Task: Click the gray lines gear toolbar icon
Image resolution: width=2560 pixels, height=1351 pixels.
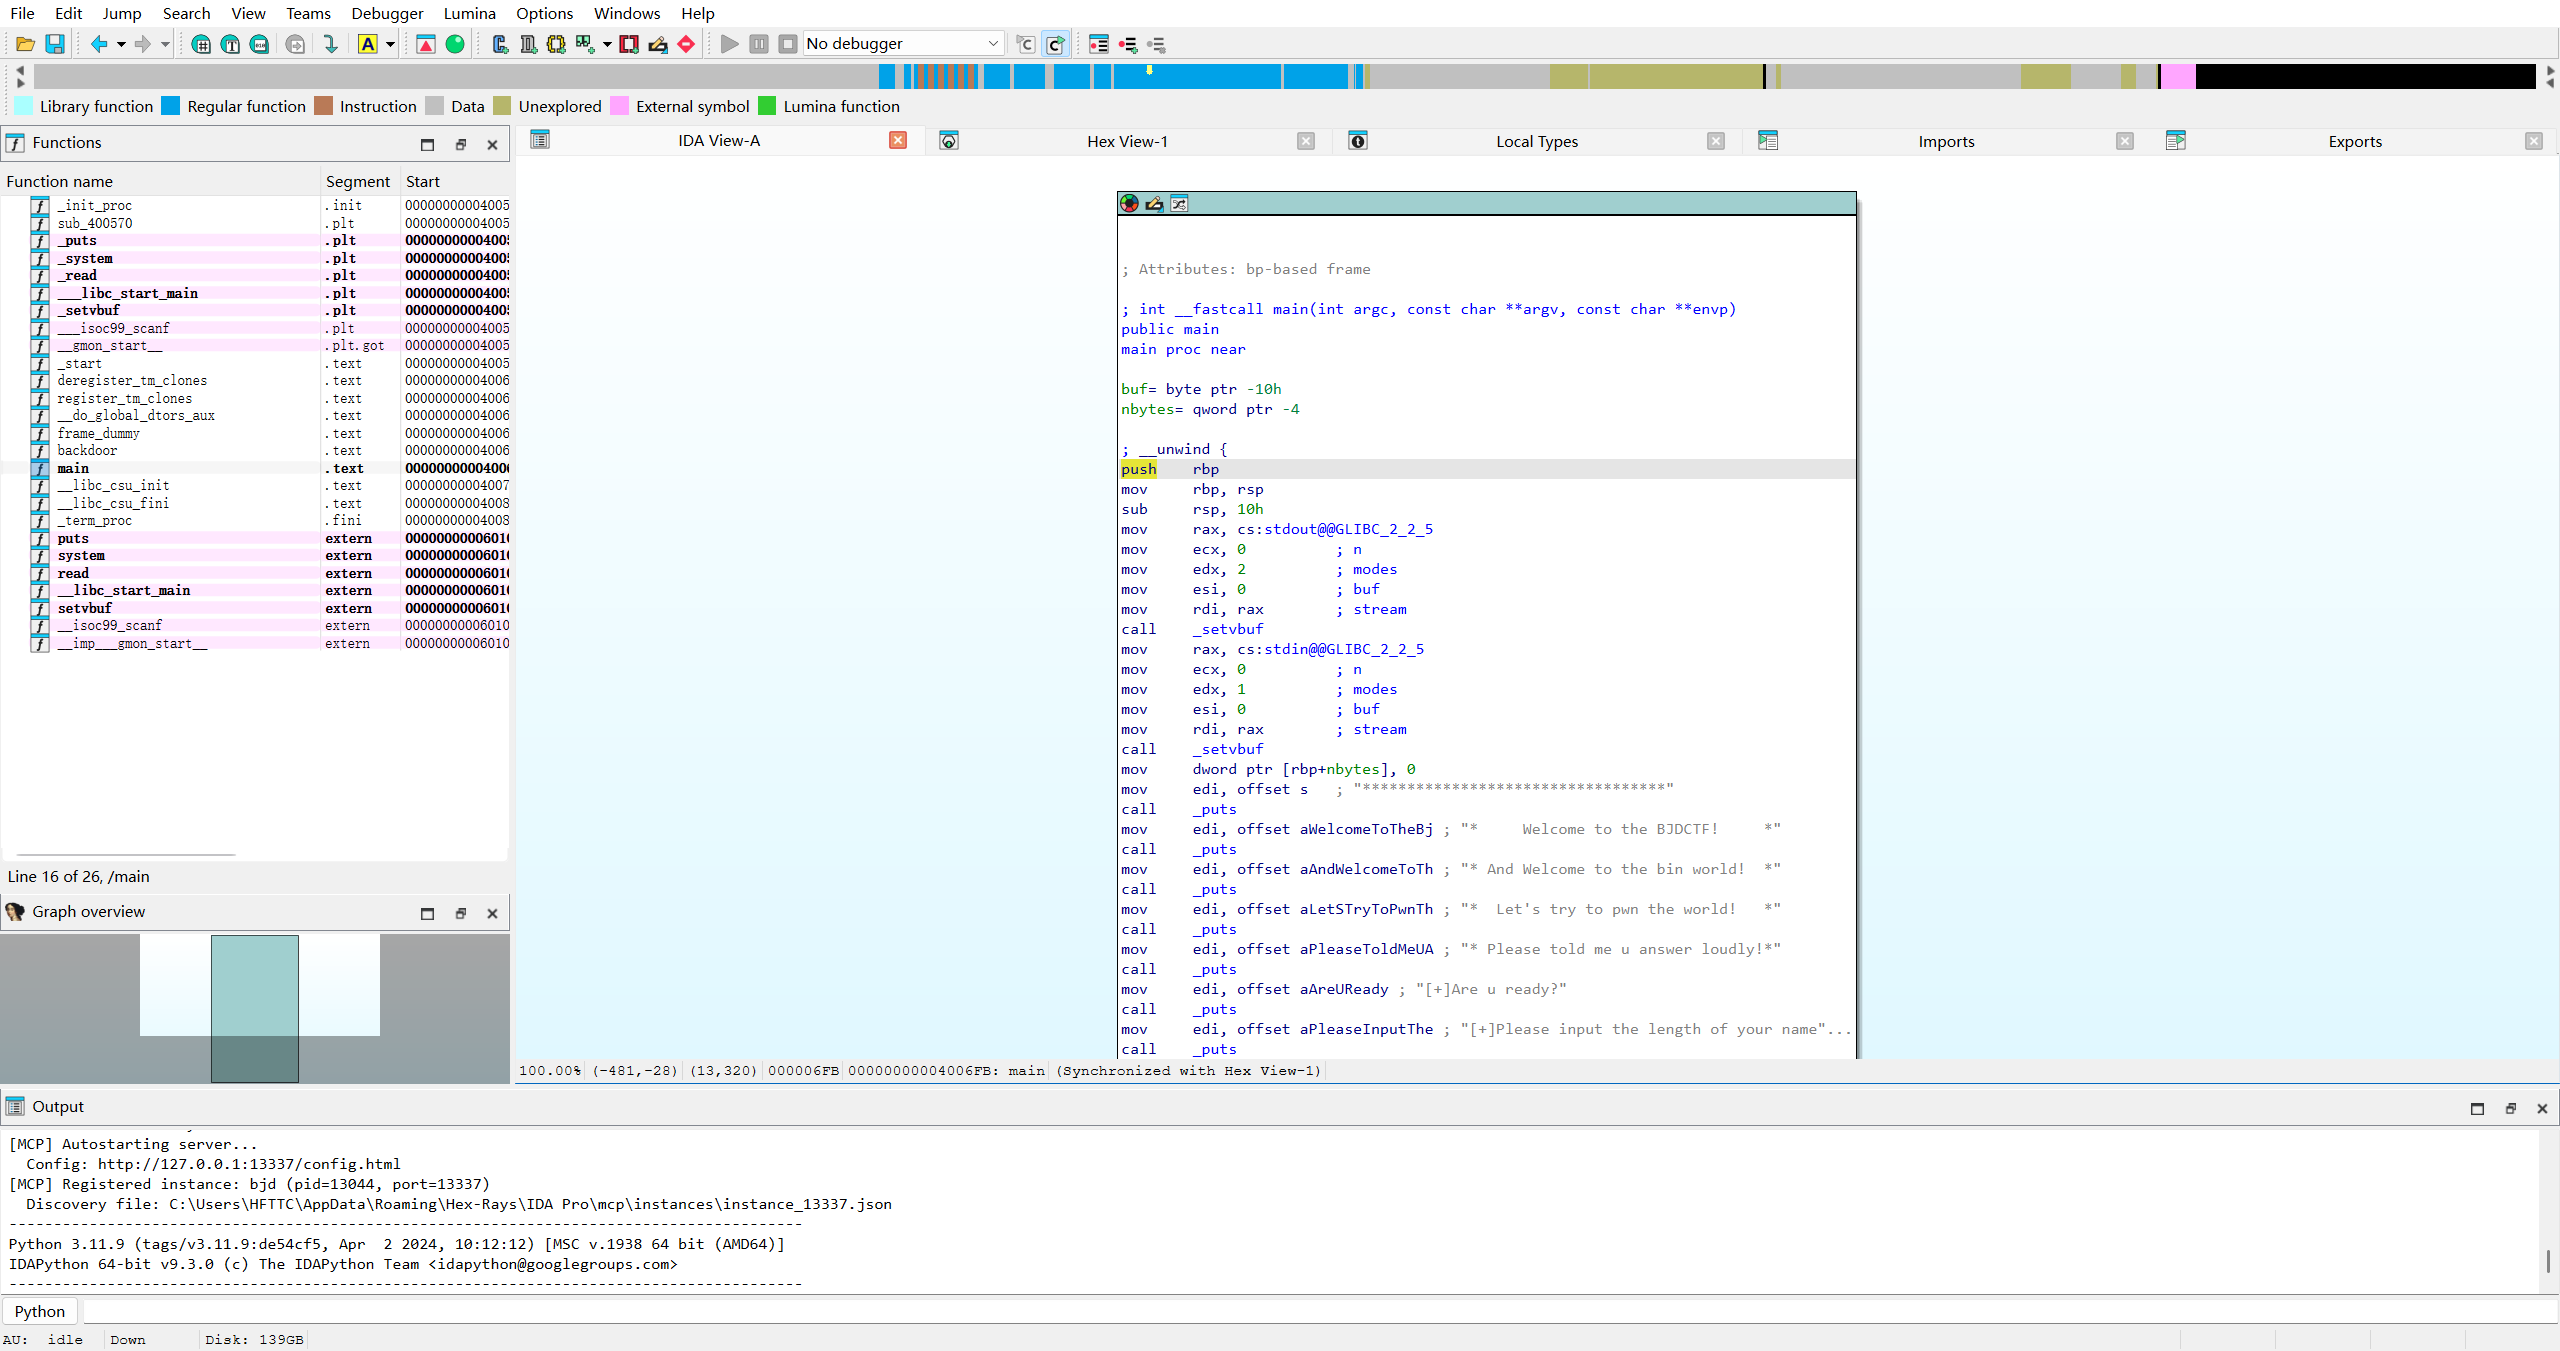Action: [x=1157, y=44]
